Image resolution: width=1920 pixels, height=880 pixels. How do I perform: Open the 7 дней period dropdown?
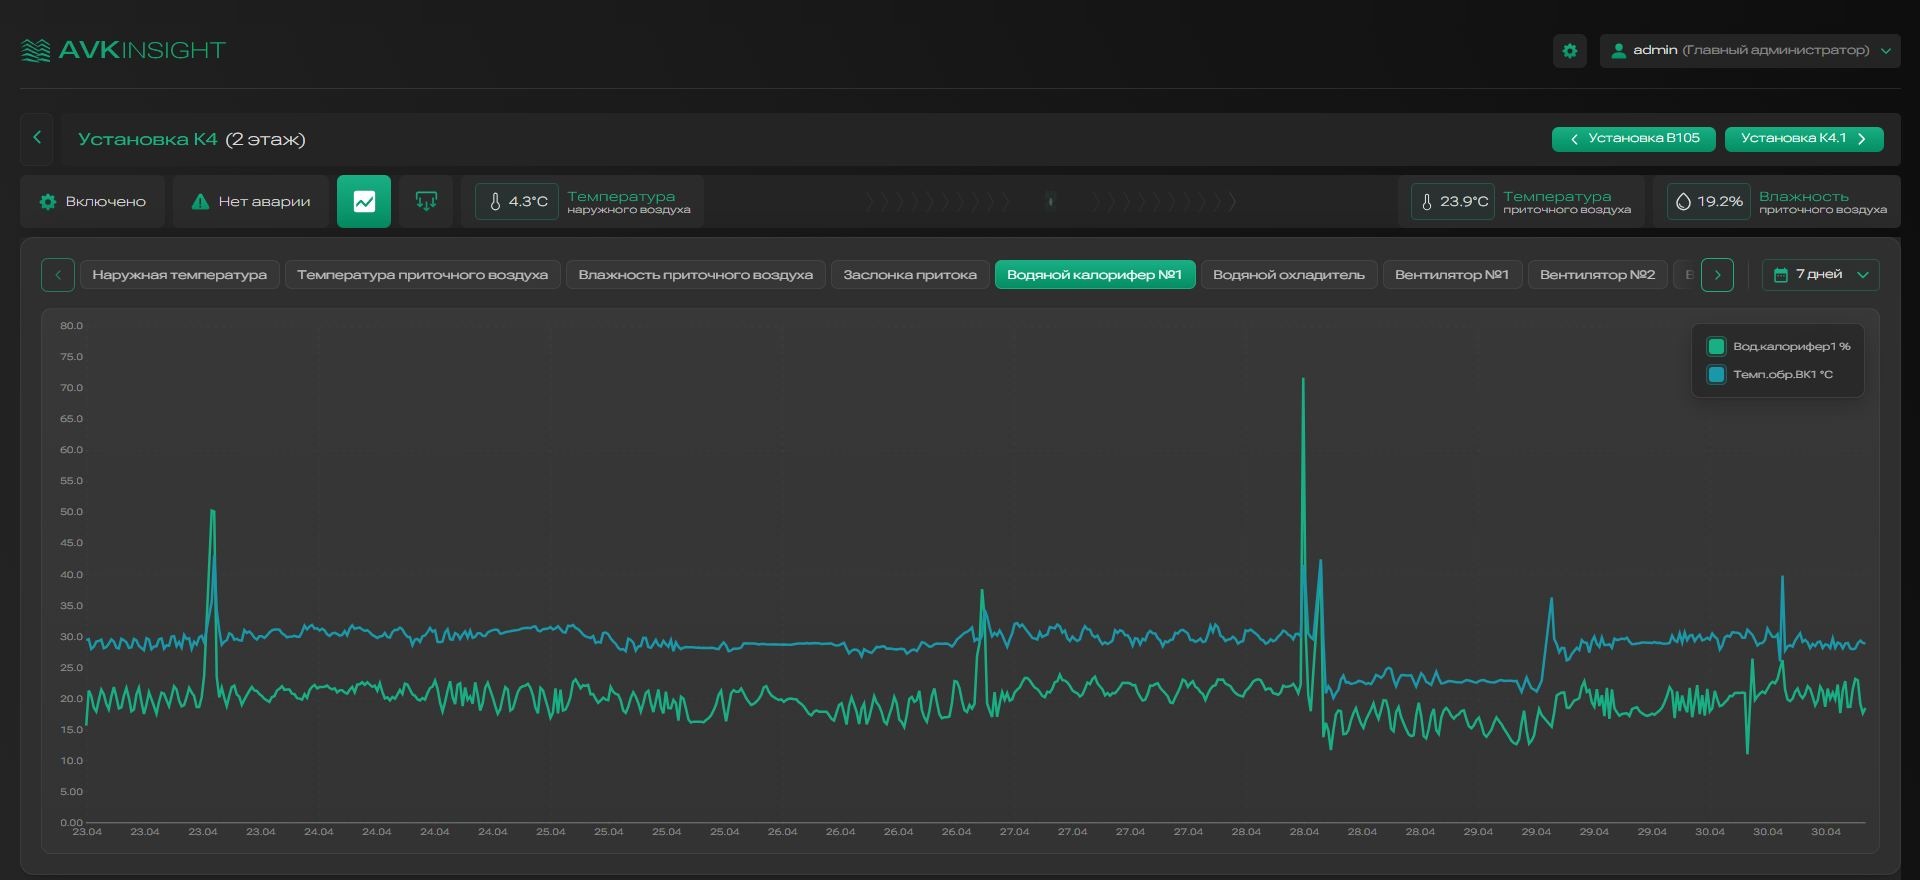click(1820, 275)
